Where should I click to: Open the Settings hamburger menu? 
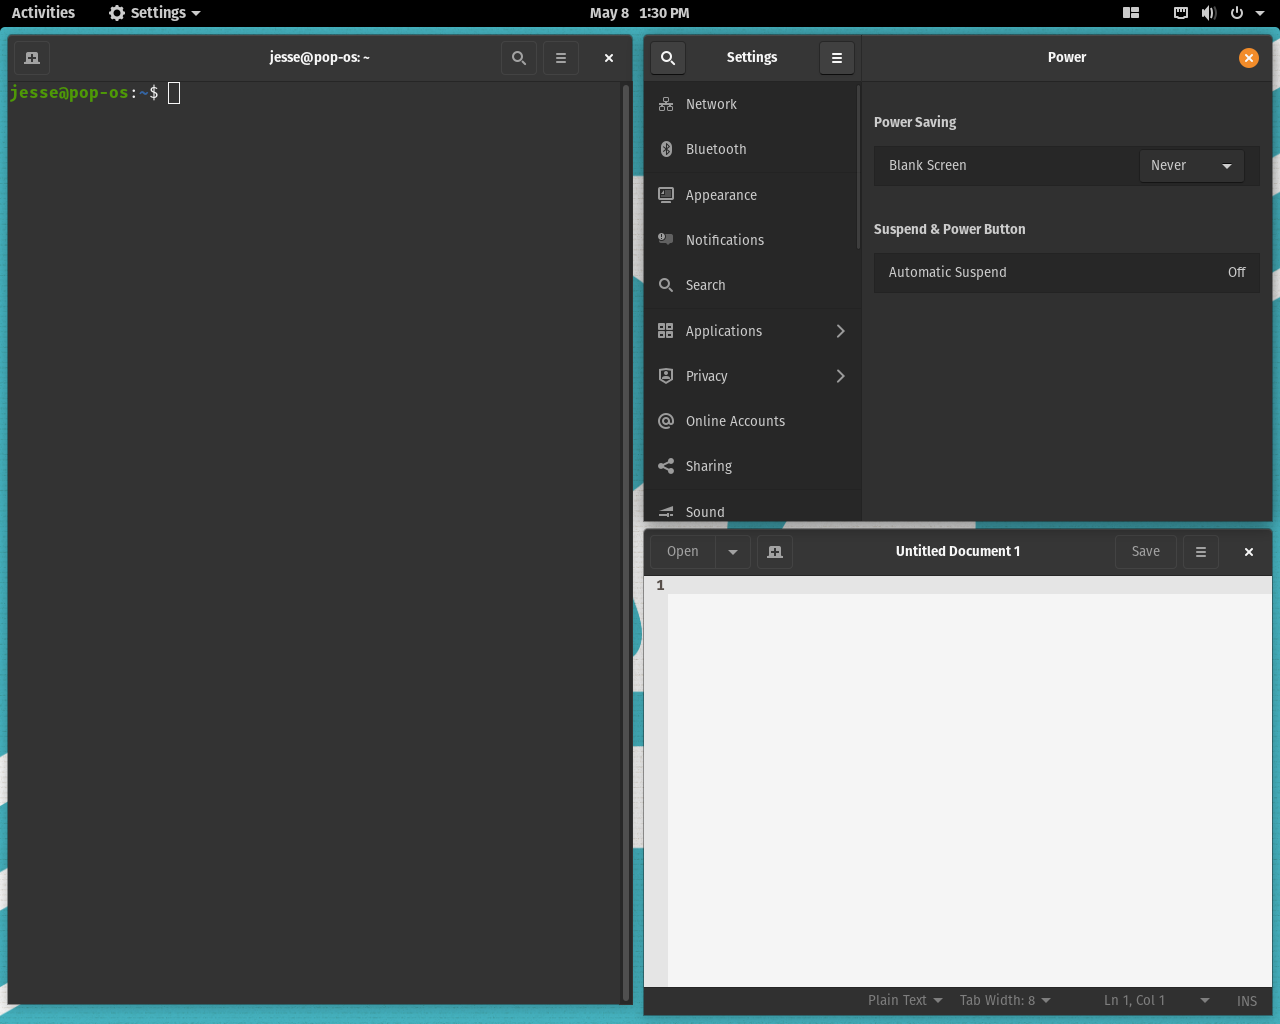click(x=837, y=58)
